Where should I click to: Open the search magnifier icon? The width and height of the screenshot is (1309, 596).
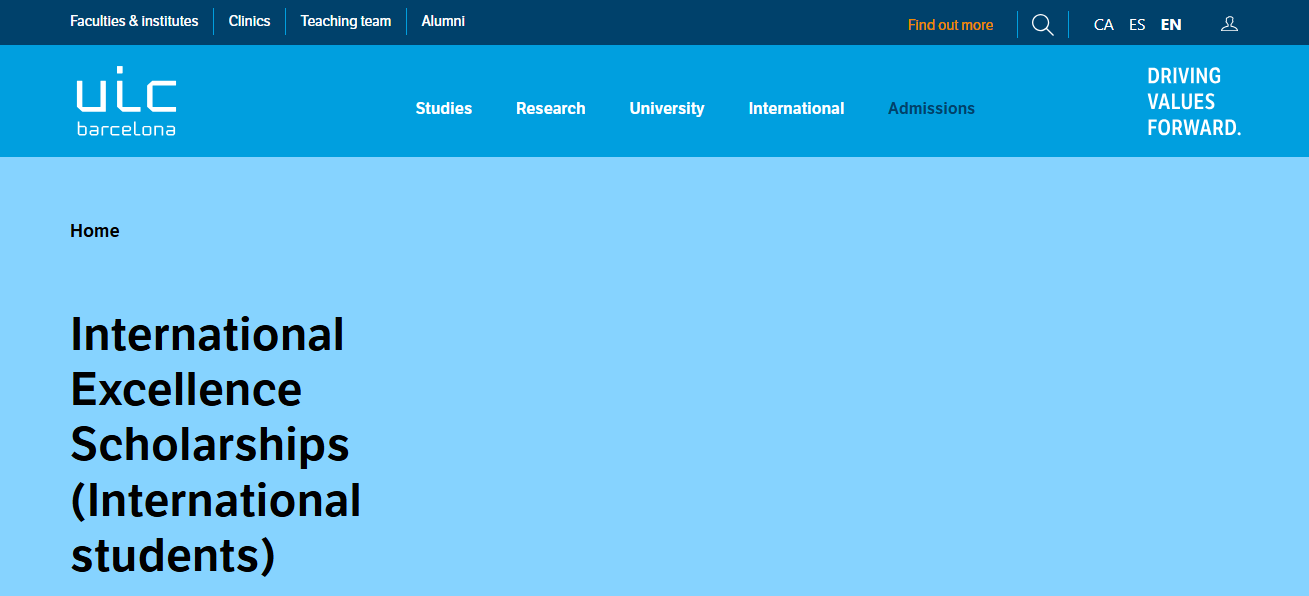click(x=1042, y=25)
